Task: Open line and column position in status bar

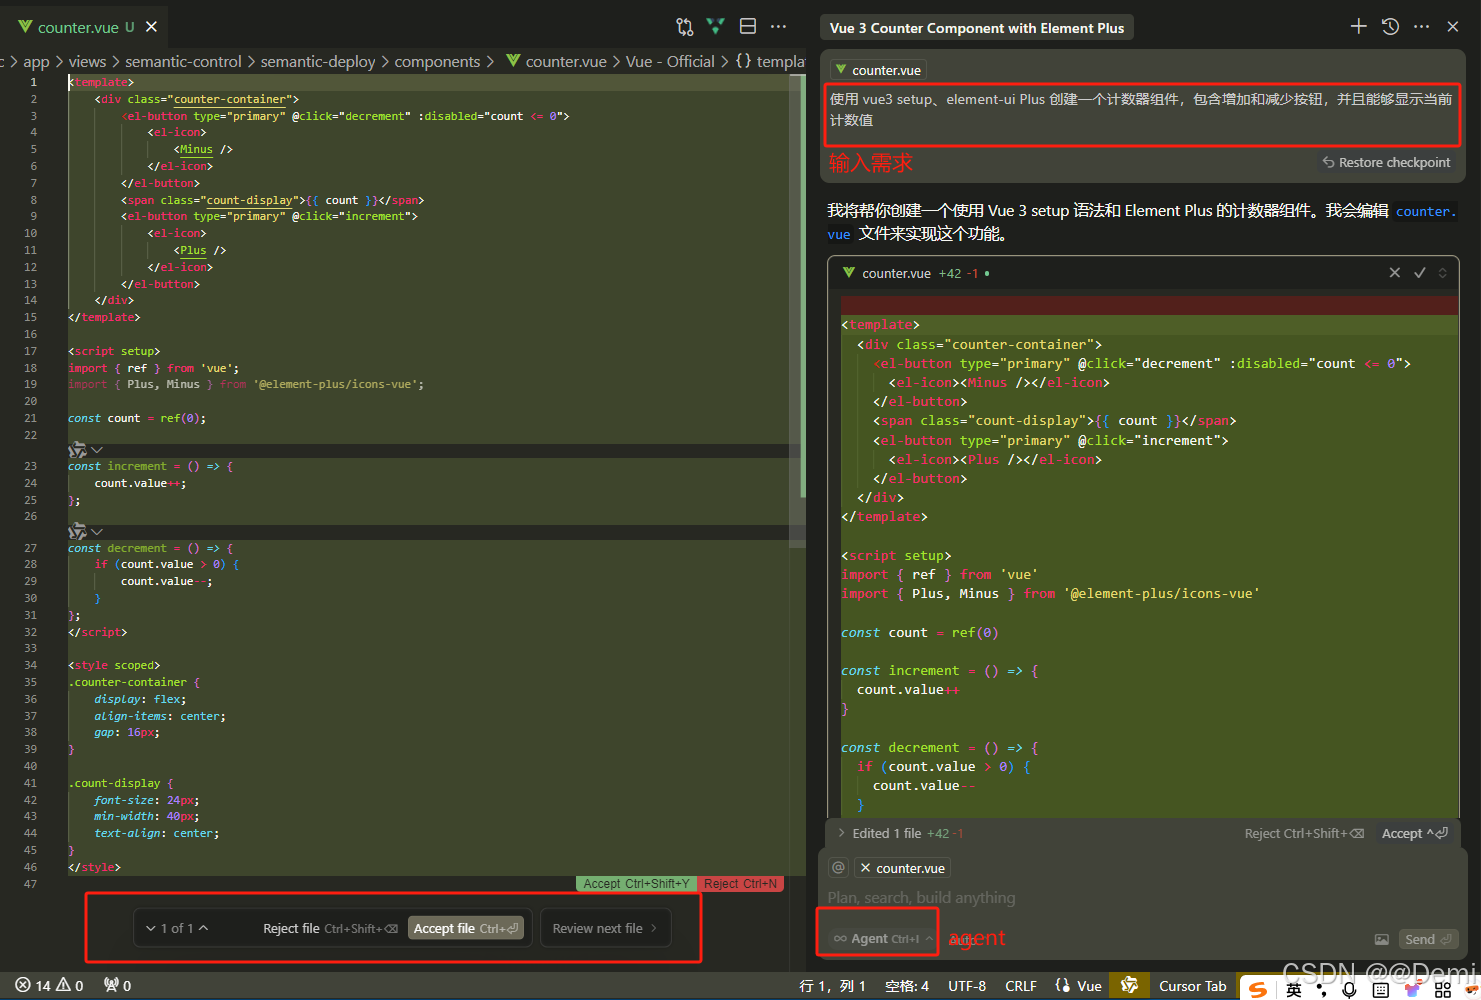Action: pos(833,986)
